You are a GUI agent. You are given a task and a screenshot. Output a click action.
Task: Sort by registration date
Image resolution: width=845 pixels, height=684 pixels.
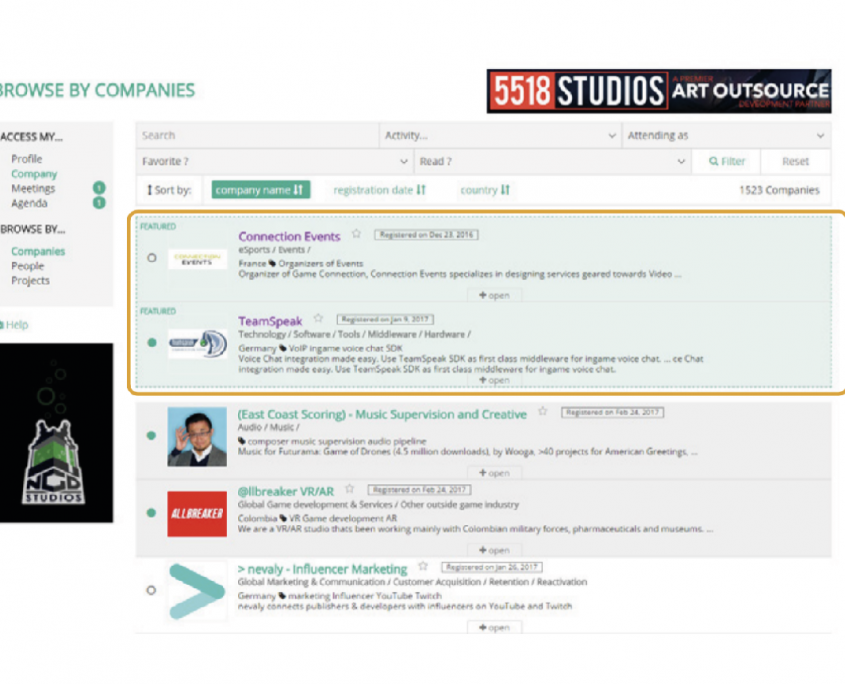point(379,190)
